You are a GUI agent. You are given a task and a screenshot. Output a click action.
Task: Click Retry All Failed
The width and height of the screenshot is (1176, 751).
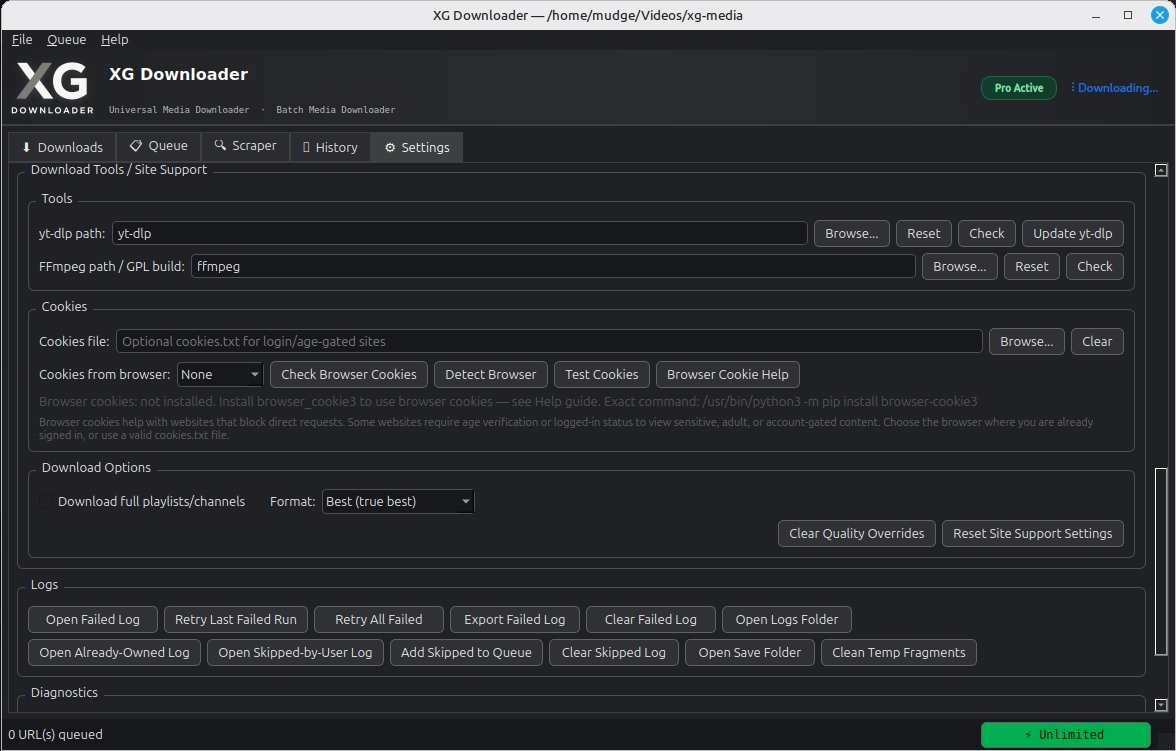point(379,620)
